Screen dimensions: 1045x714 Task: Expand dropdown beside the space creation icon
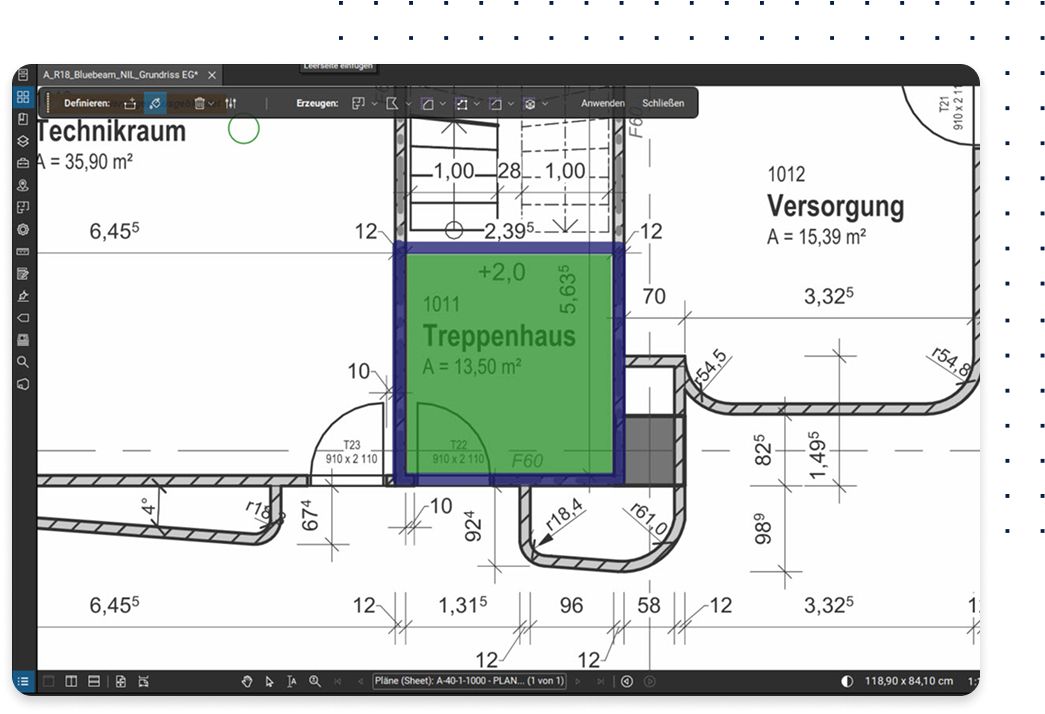[374, 103]
